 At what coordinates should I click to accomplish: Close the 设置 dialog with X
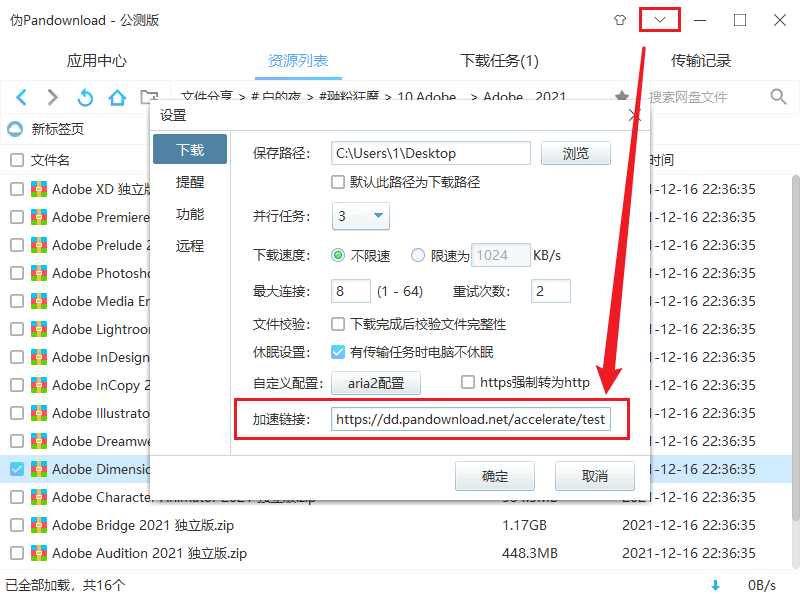[x=635, y=115]
